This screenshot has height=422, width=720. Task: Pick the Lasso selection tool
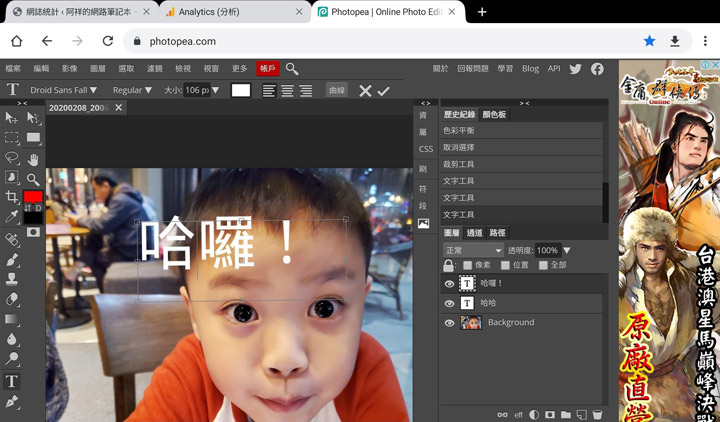pos(11,158)
